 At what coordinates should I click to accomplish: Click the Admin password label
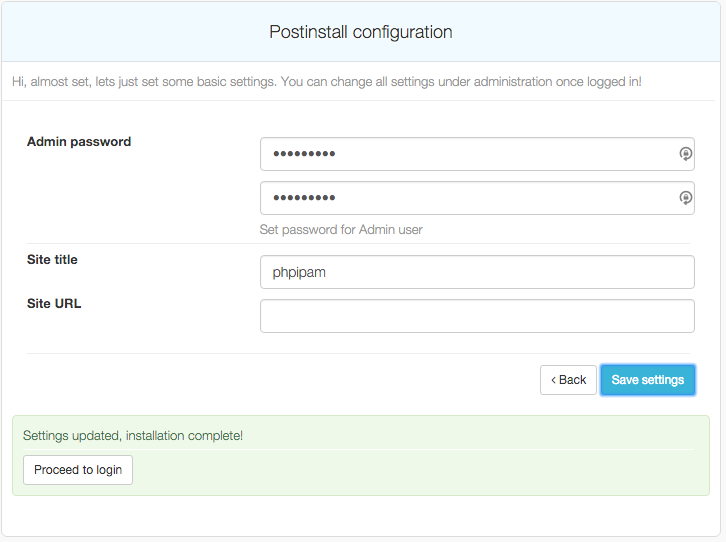tap(79, 142)
